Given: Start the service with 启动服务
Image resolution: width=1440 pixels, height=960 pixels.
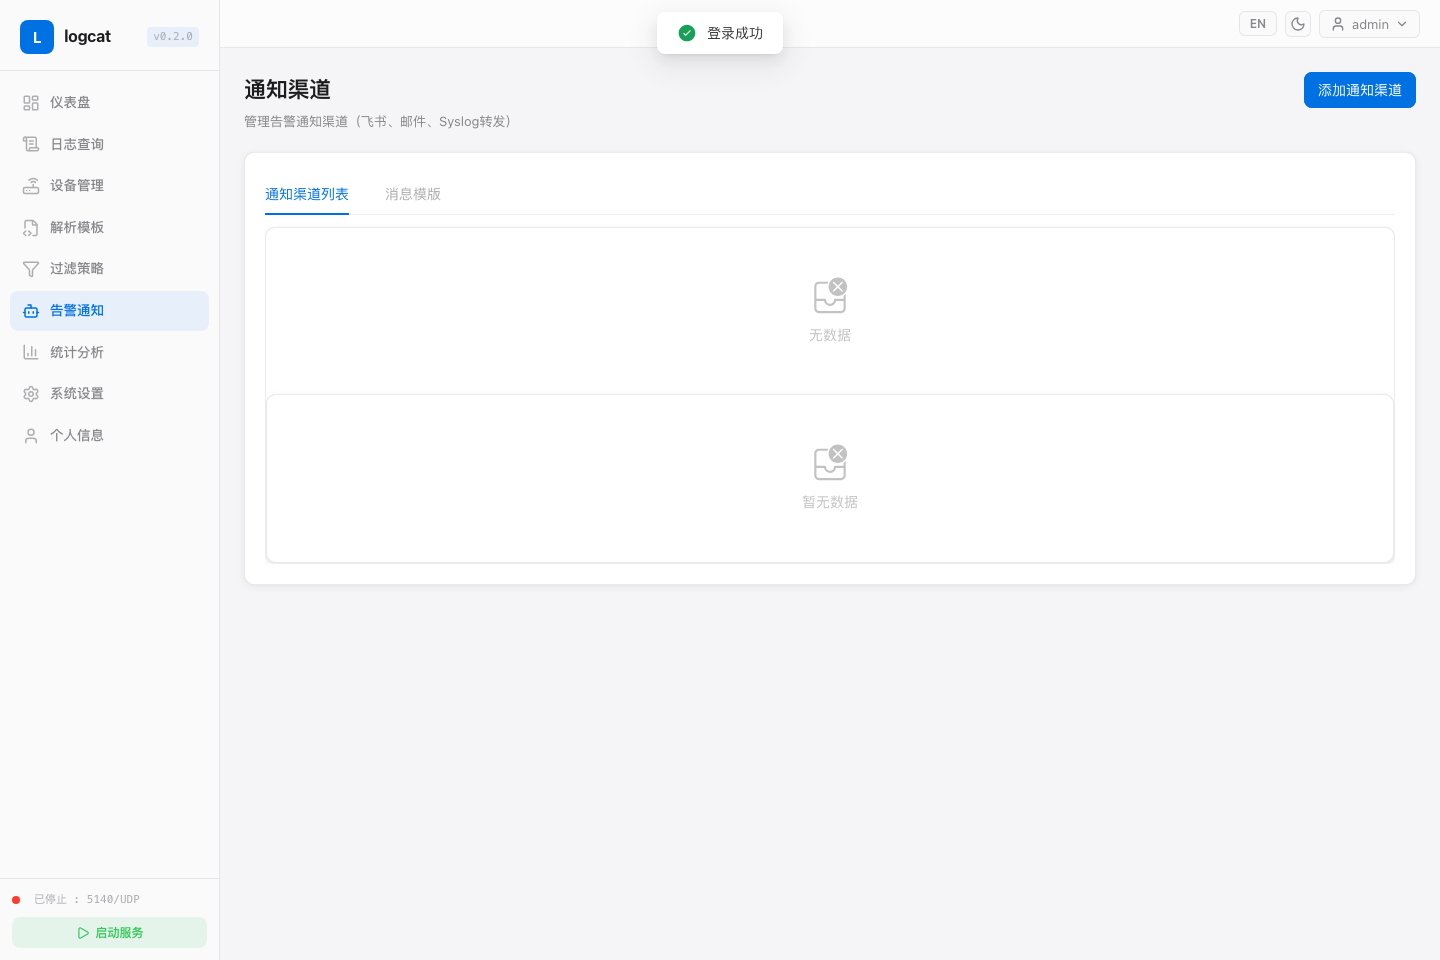Looking at the screenshot, I should click(x=110, y=932).
